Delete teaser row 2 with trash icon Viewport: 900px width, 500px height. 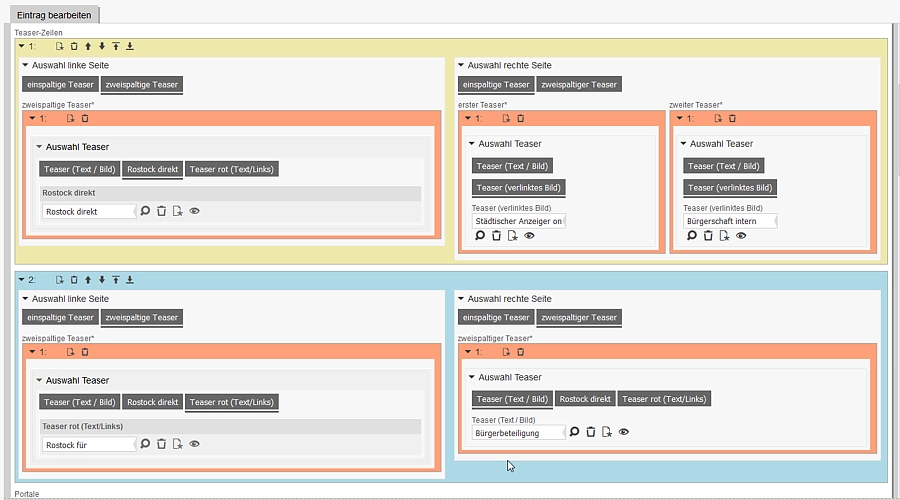[x=74, y=280]
